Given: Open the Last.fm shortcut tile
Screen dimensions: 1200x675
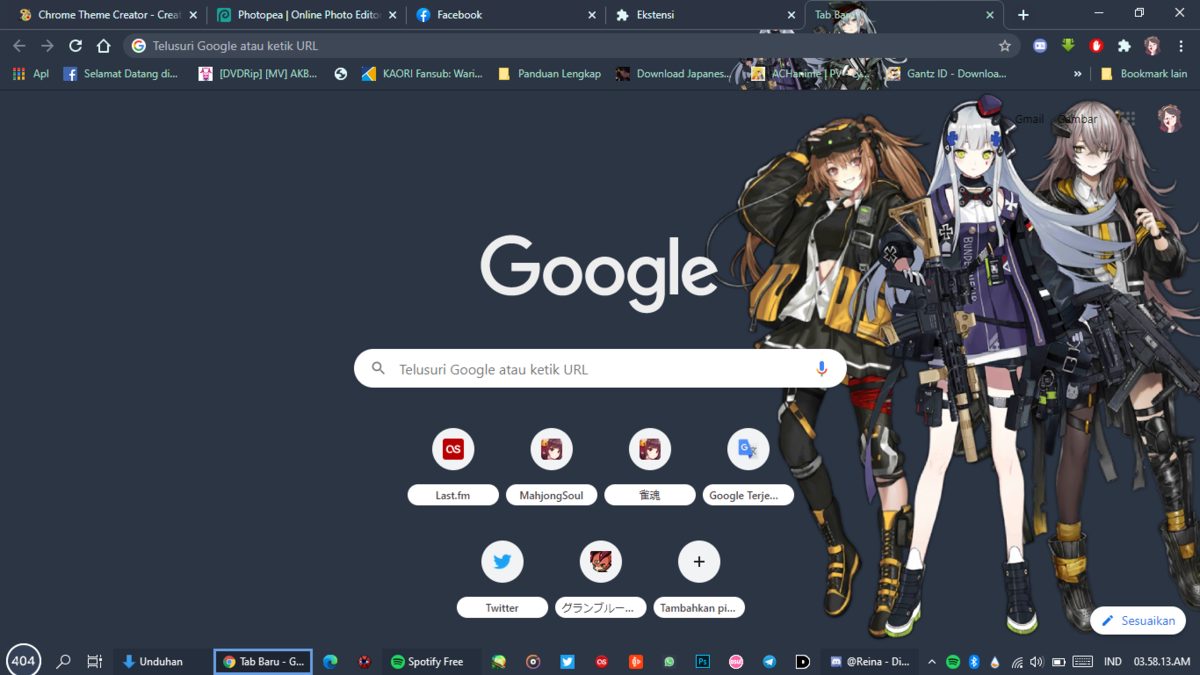Looking at the screenshot, I should click(453, 449).
